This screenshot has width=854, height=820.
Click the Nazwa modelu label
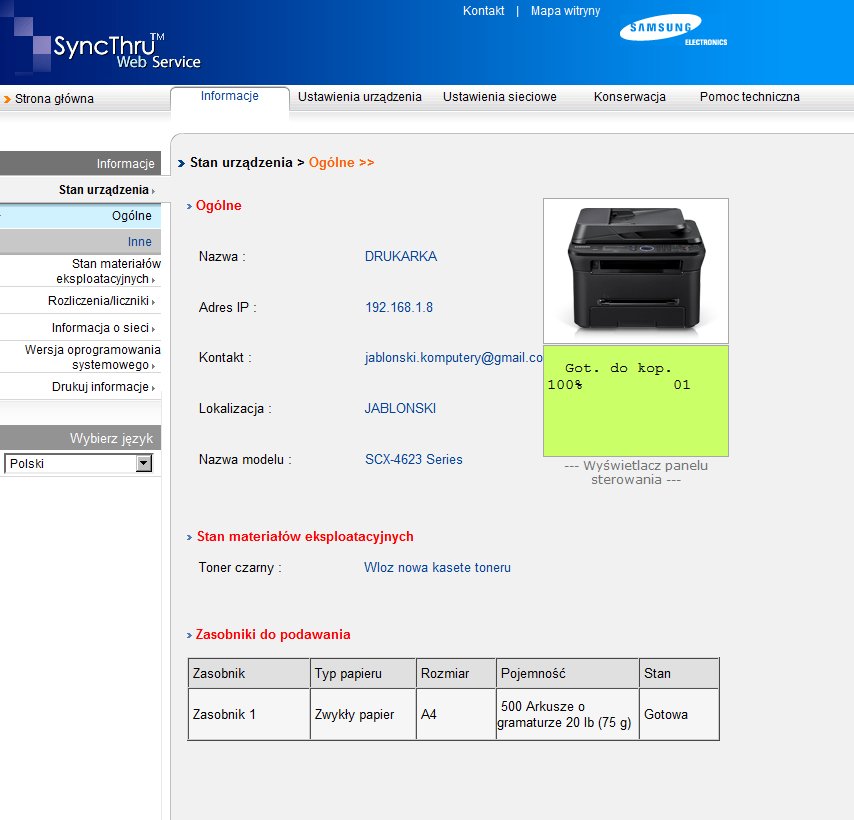point(245,460)
